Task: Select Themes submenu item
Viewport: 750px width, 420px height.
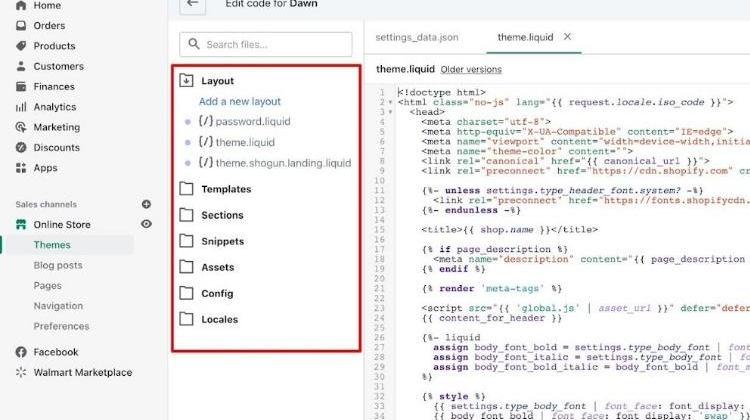Action: click(52, 245)
